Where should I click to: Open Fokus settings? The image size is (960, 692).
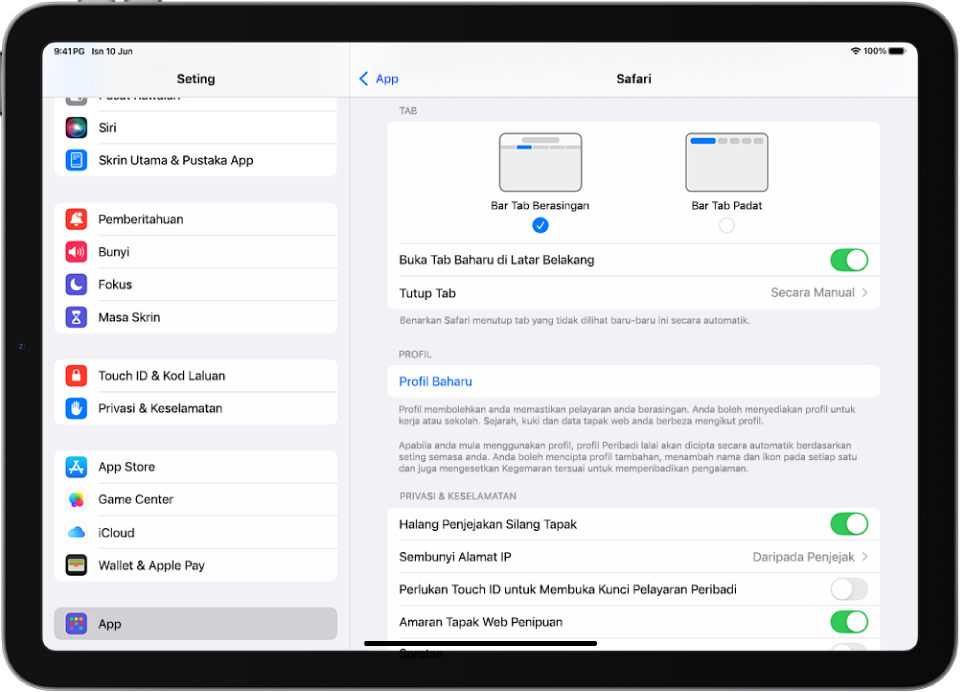point(195,284)
